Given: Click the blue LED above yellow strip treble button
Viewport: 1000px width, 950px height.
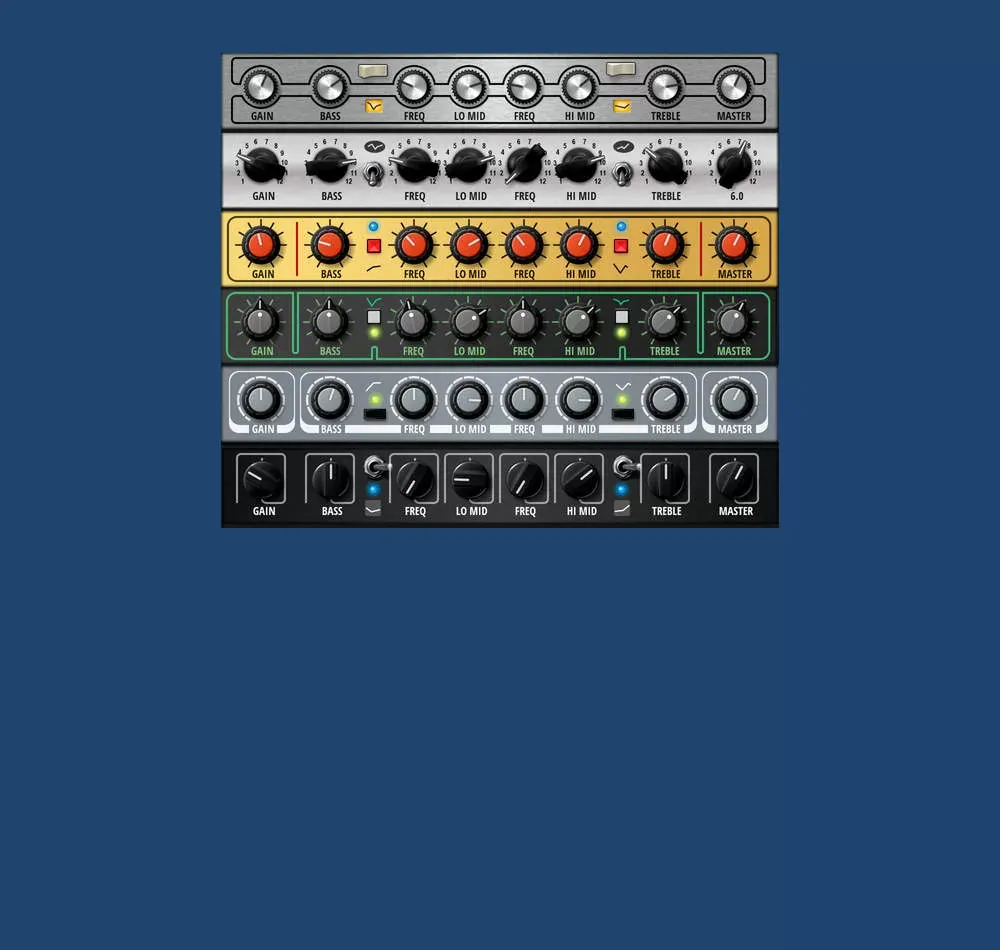Looking at the screenshot, I should tap(621, 226).
